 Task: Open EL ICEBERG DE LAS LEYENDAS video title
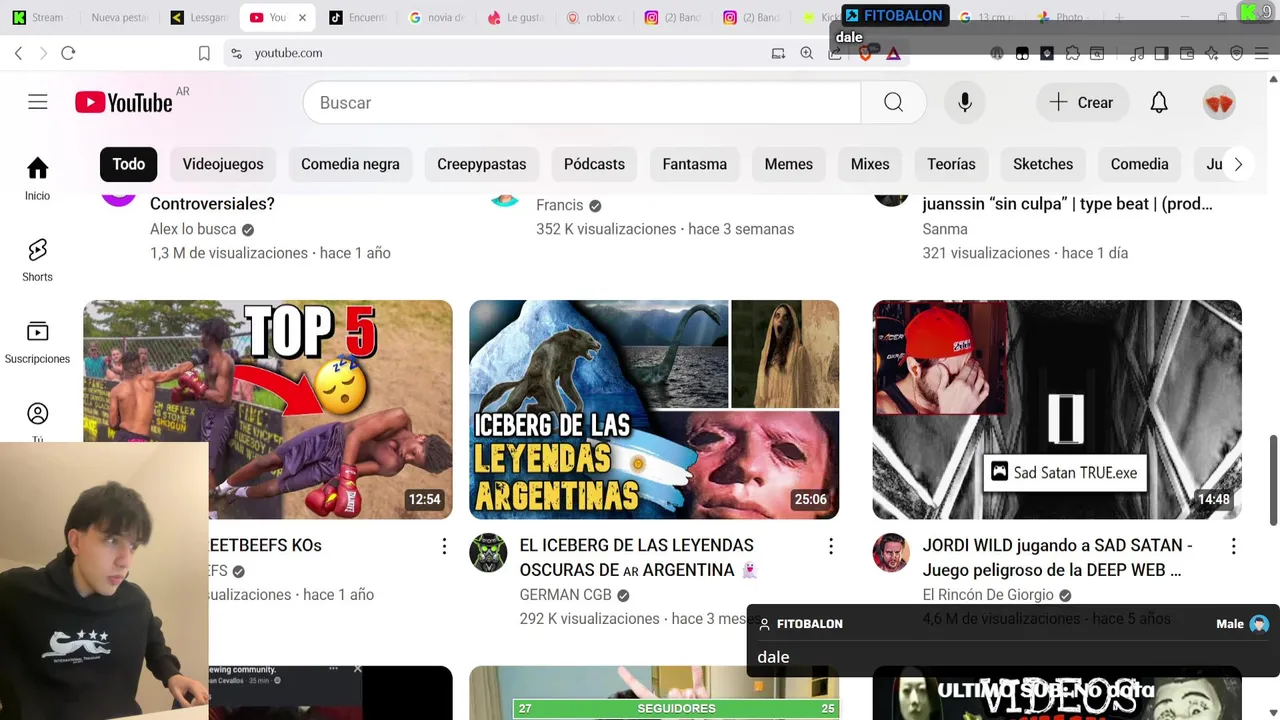[637, 557]
